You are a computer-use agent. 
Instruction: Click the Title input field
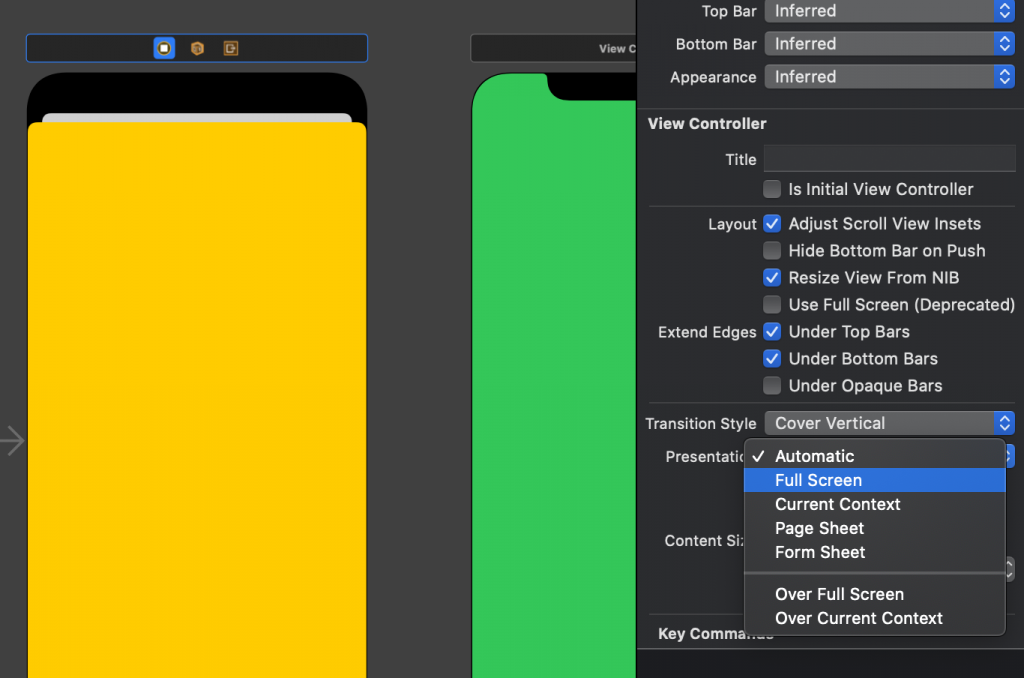889,159
